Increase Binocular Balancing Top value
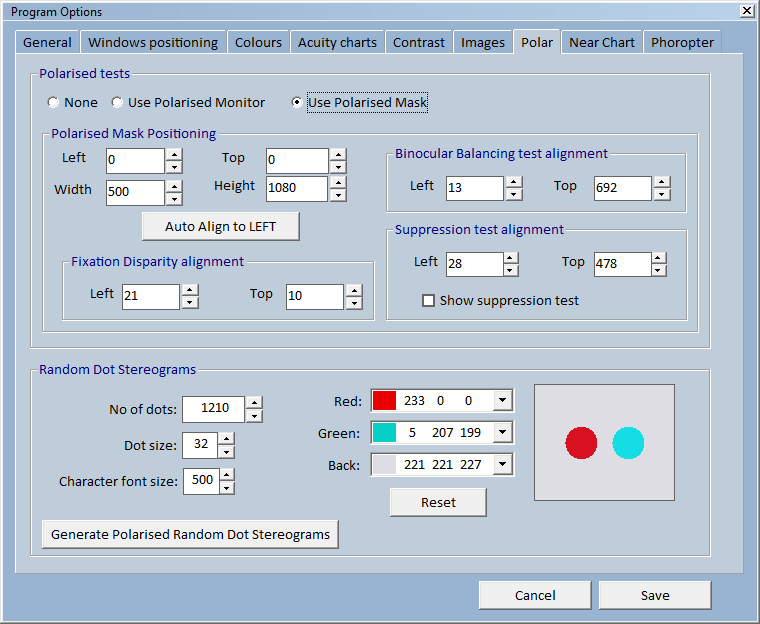760x624 pixels. (x=662, y=182)
